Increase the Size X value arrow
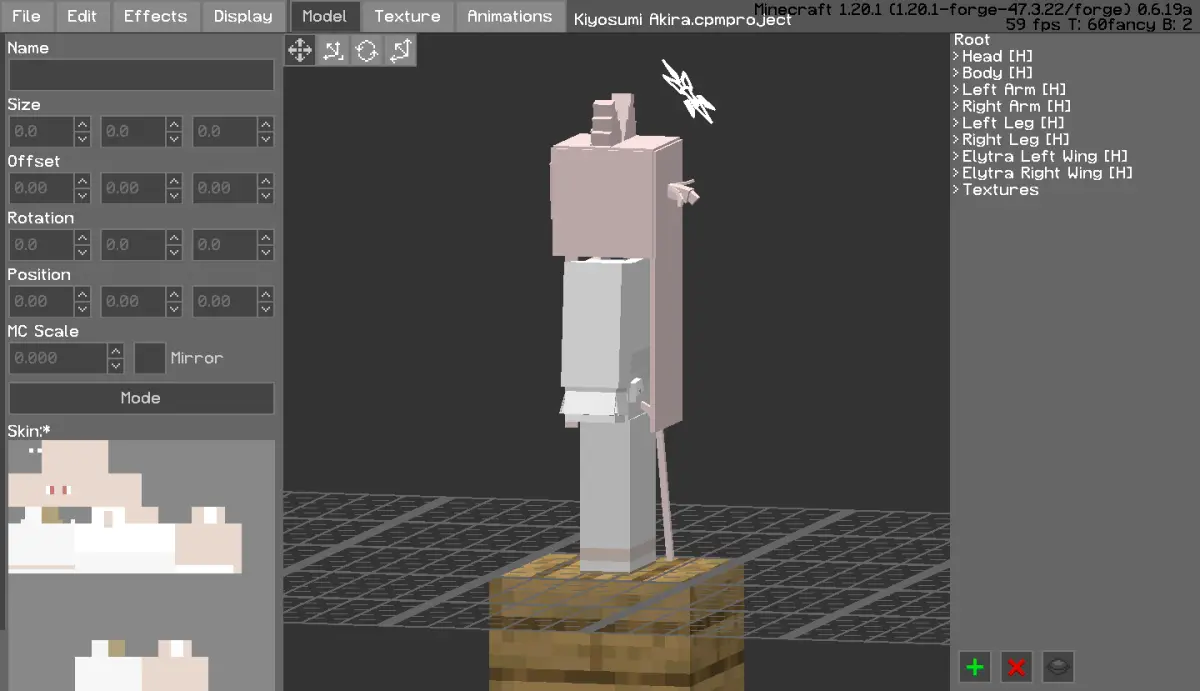Screen dimensions: 1200x691 tap(82, 124)
